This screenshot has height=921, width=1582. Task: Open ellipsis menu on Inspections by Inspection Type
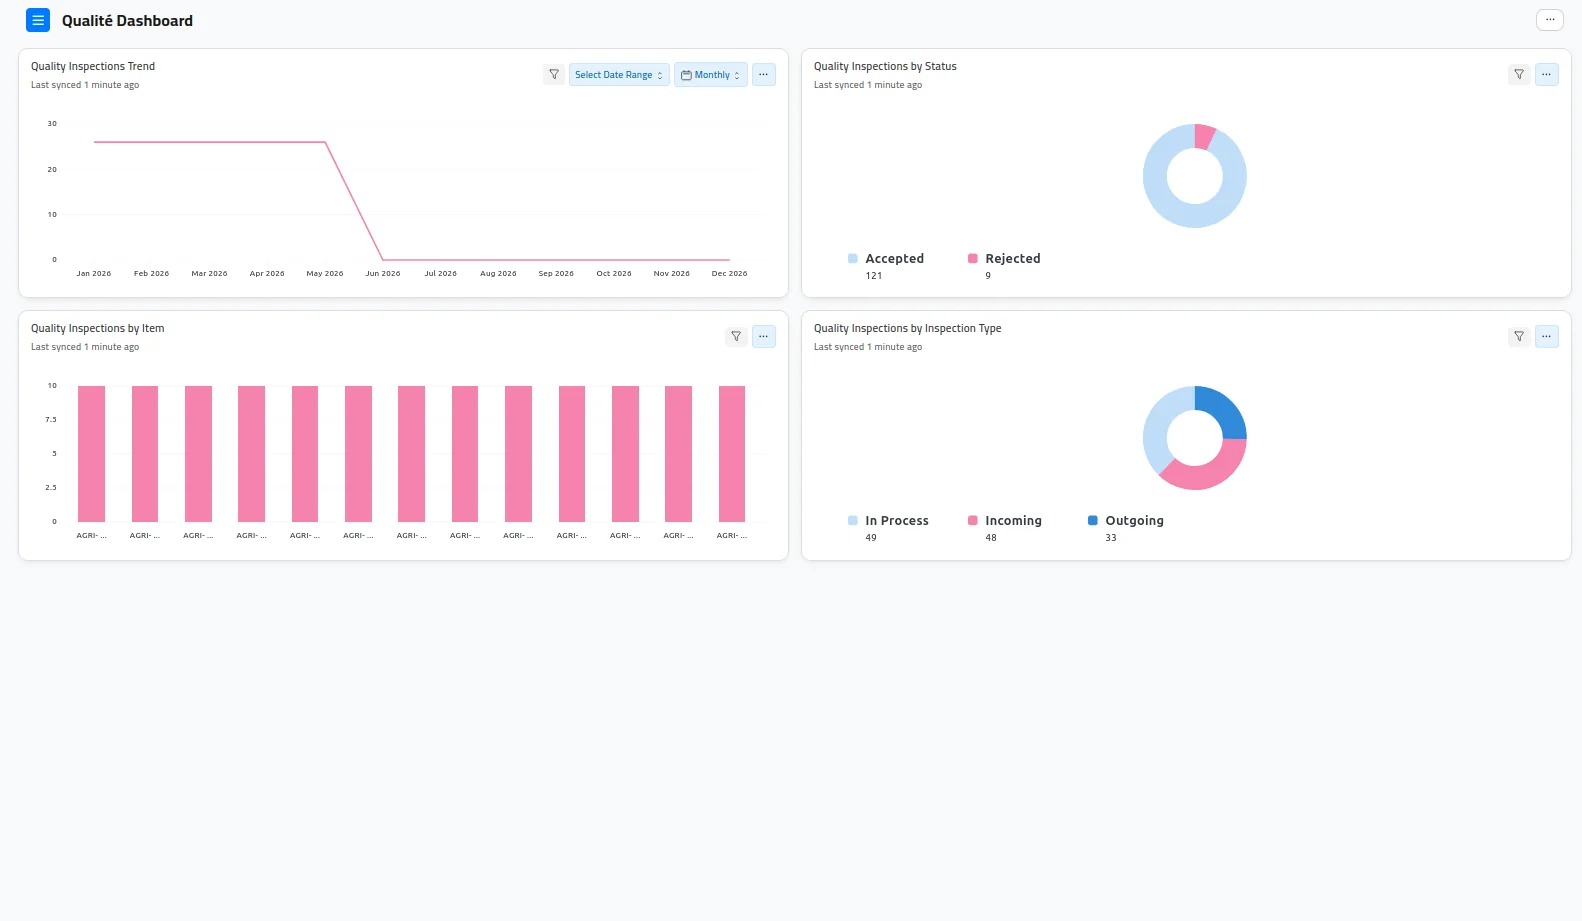[x=1546, y=337]
